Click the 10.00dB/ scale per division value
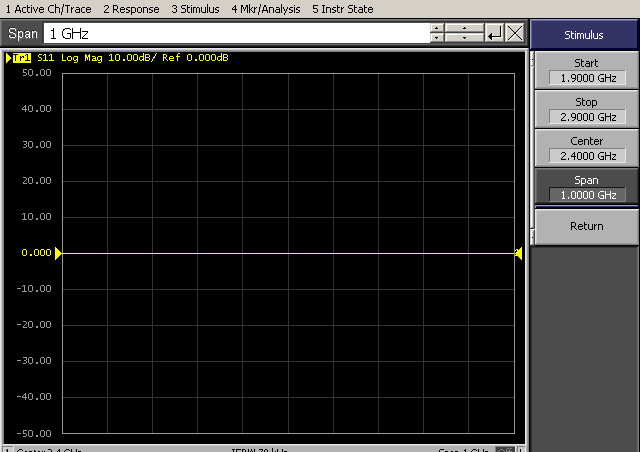This screenshot has width=640, height=452. 132,58
